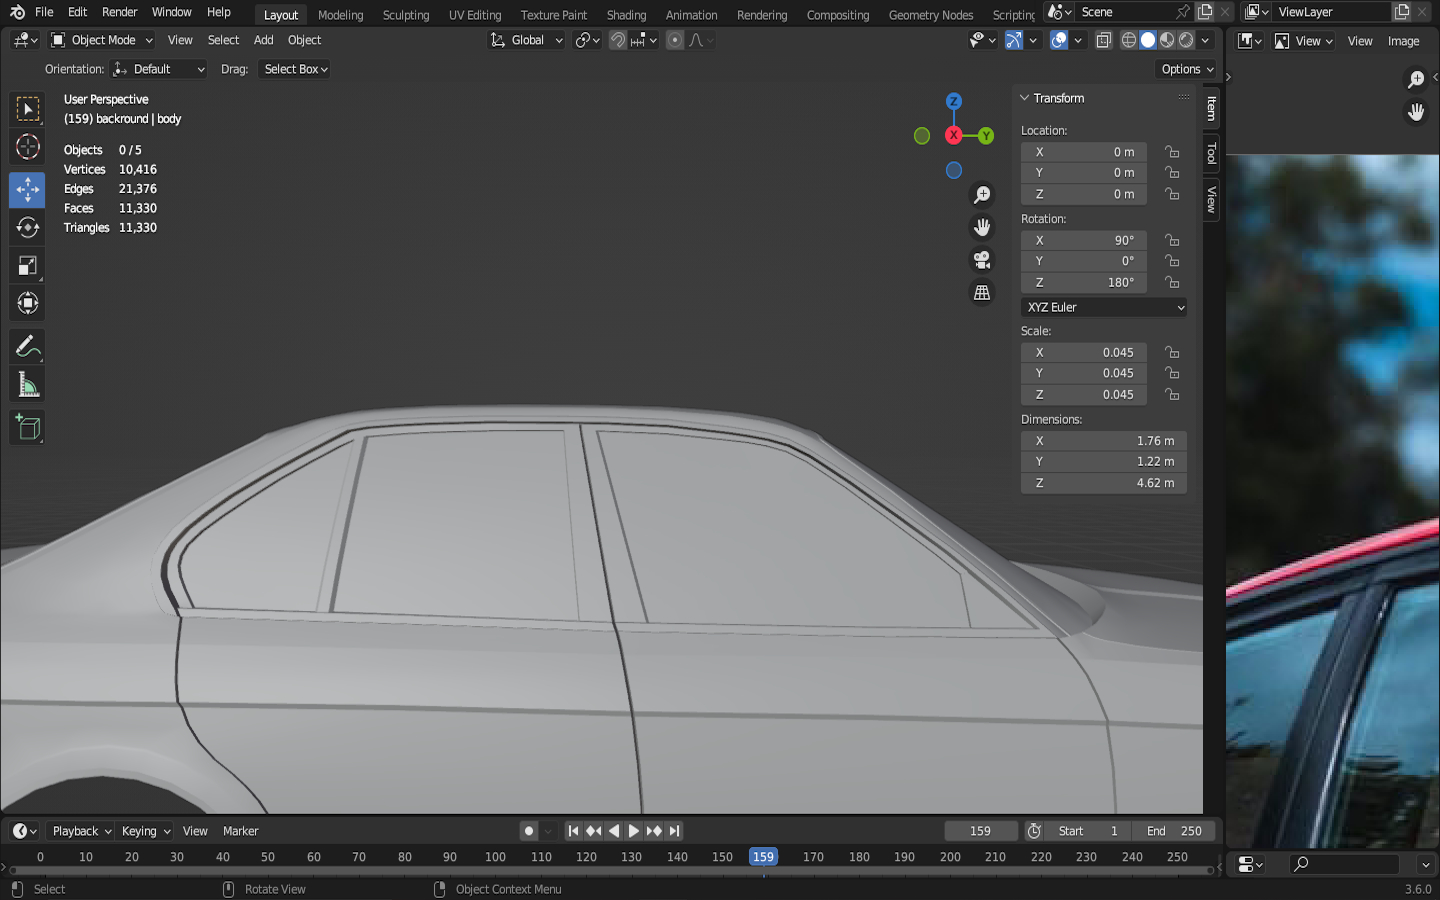The width and height of the screenshot is (1440, 900).
Task: Switch to the Sculpting workspace tab
Action: click(405, 15)
